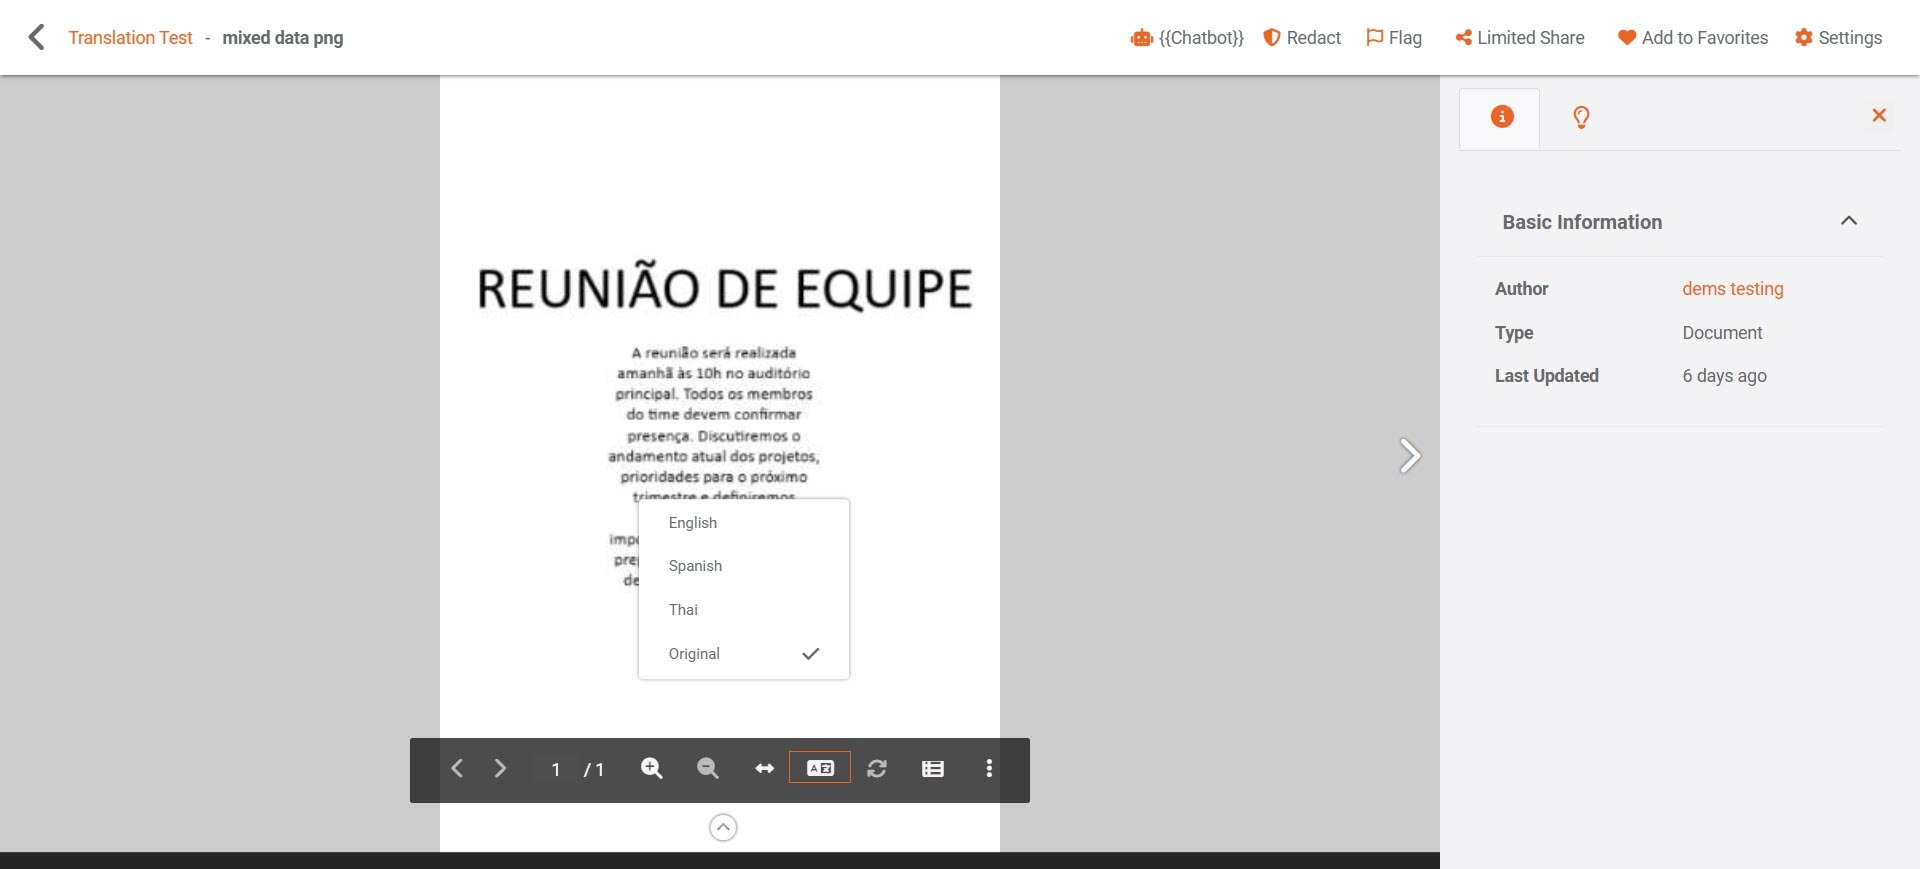Click the translate language icon in toolbar
The width and height of the screenshot is (1920, 869).
click(820, 768)
